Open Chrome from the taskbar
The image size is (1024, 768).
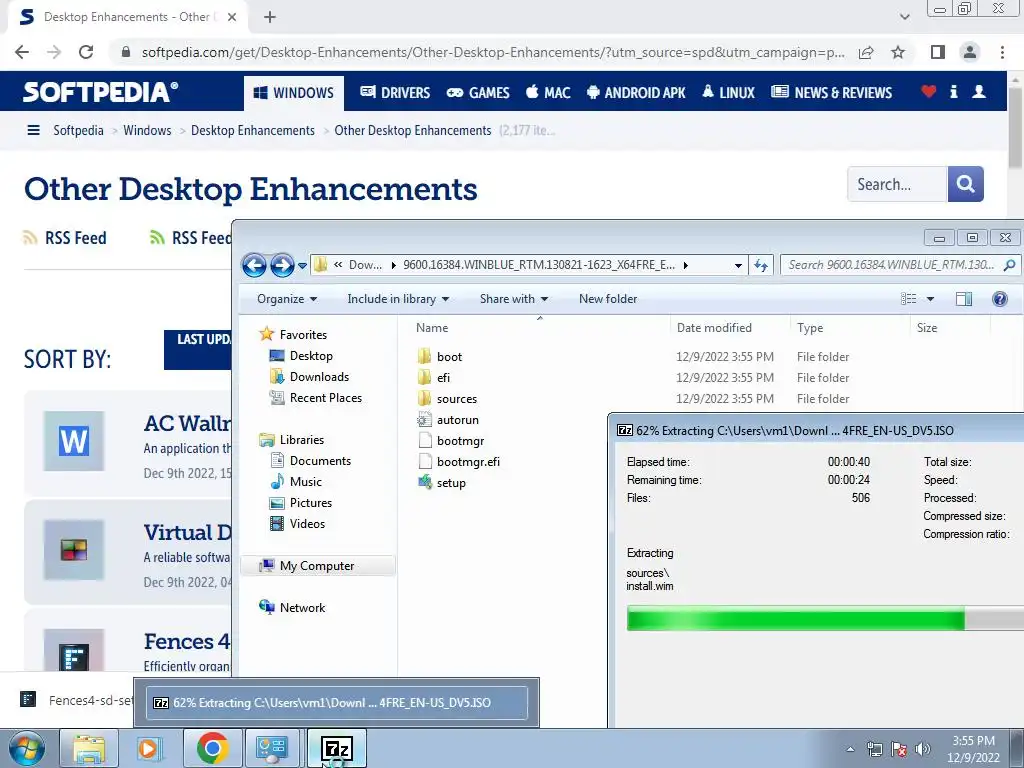[212, 748]
